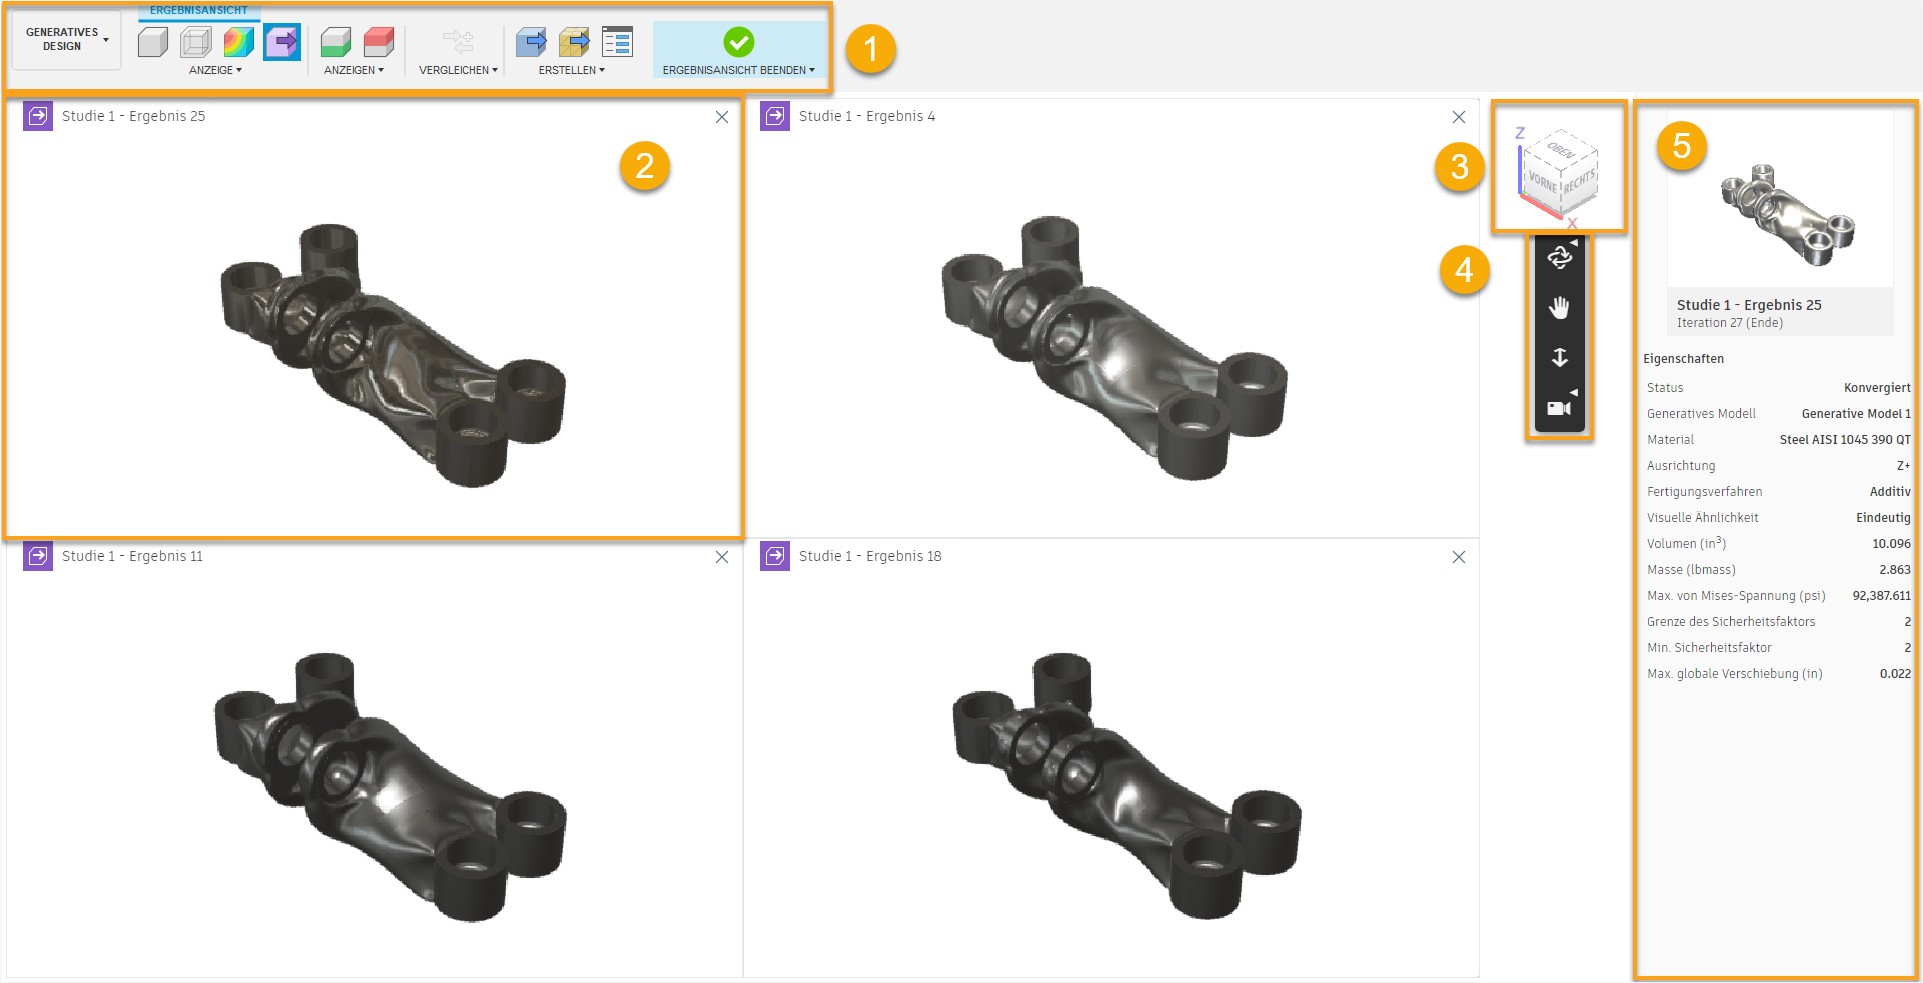1923x983 pixels.
Task: Expand the Erstellen dropdown menu
Action: point(572,70)
